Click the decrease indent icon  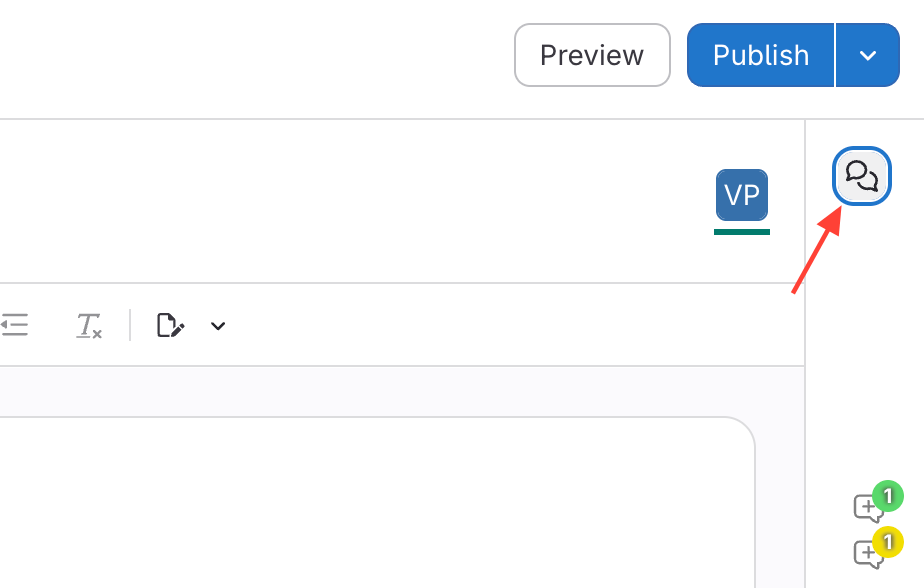14,325
